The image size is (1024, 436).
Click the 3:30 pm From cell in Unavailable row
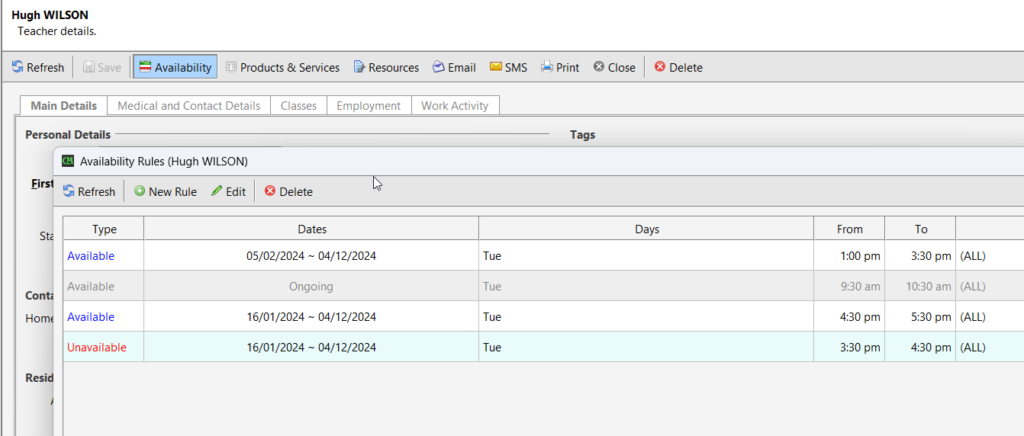click(850, 347)
